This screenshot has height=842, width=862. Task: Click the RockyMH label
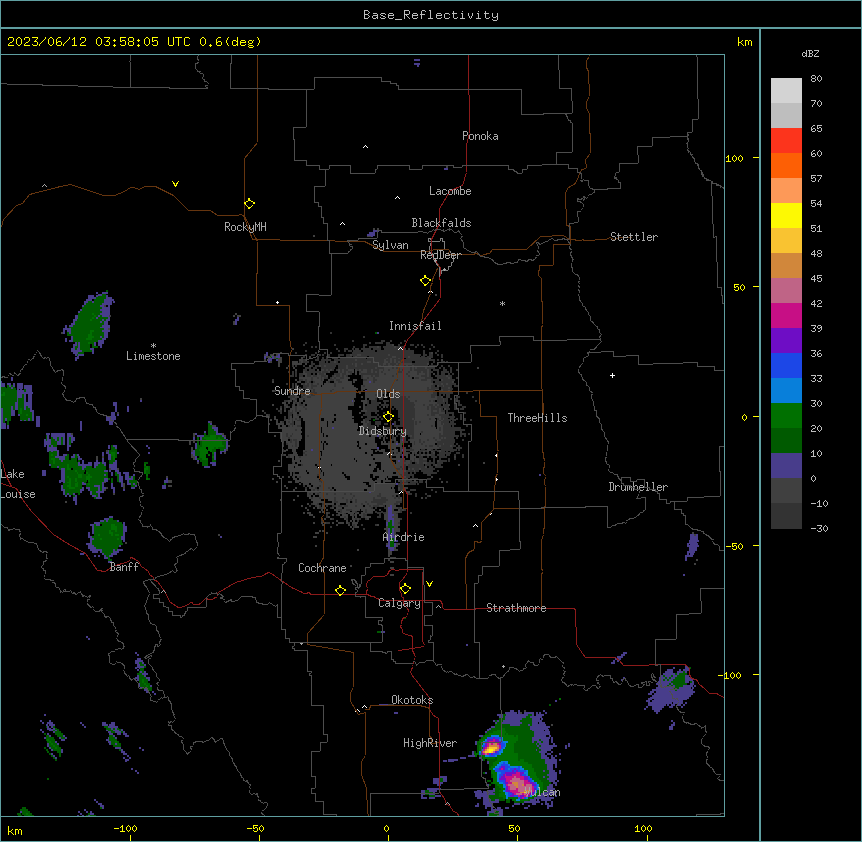click(x=245, y=227)
